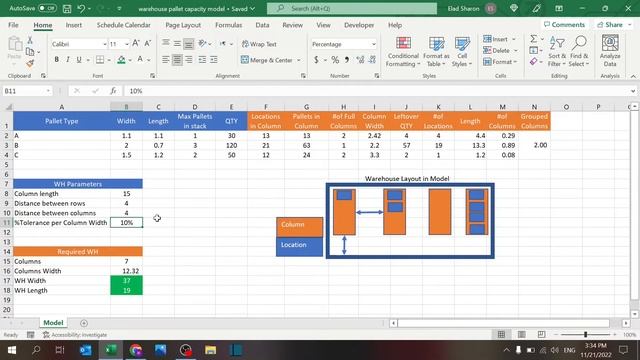Collapse the ribbon with the chevron
The height and width of the screenshot is (360, 640).
click(633, 76)
